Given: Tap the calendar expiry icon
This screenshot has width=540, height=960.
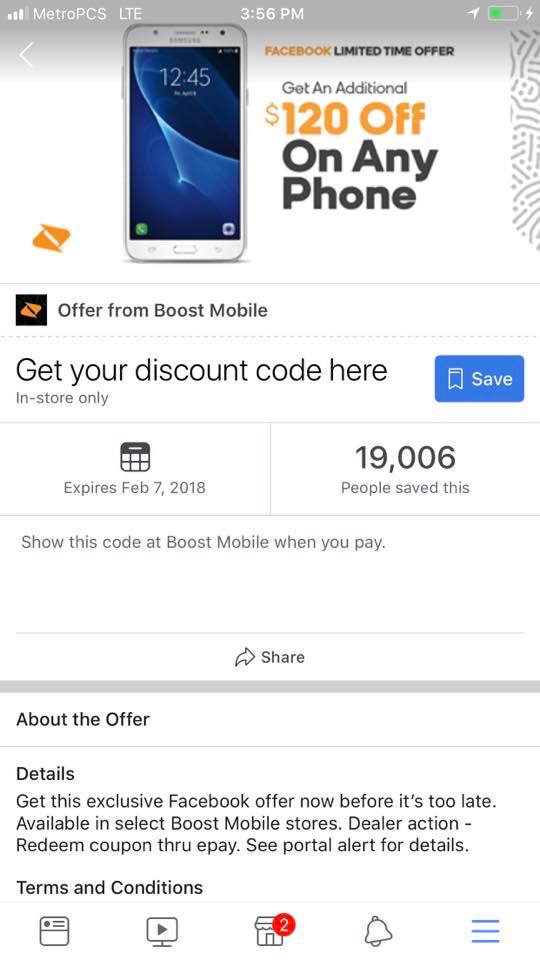Looking at the screenshot, I should 135,457.
